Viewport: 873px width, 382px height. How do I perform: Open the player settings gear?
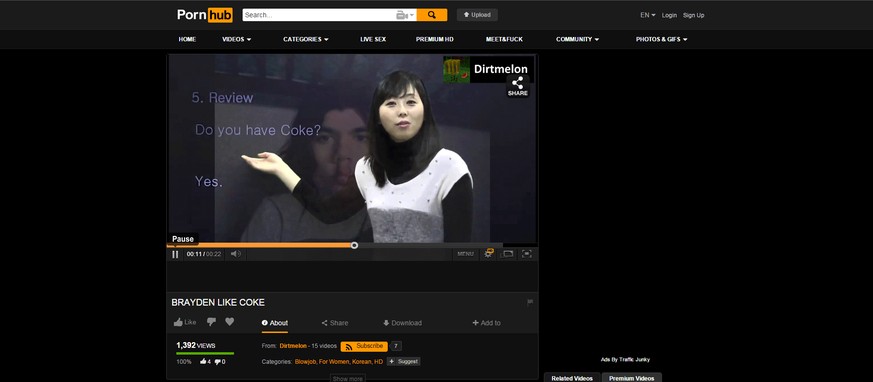click(488, 254)
